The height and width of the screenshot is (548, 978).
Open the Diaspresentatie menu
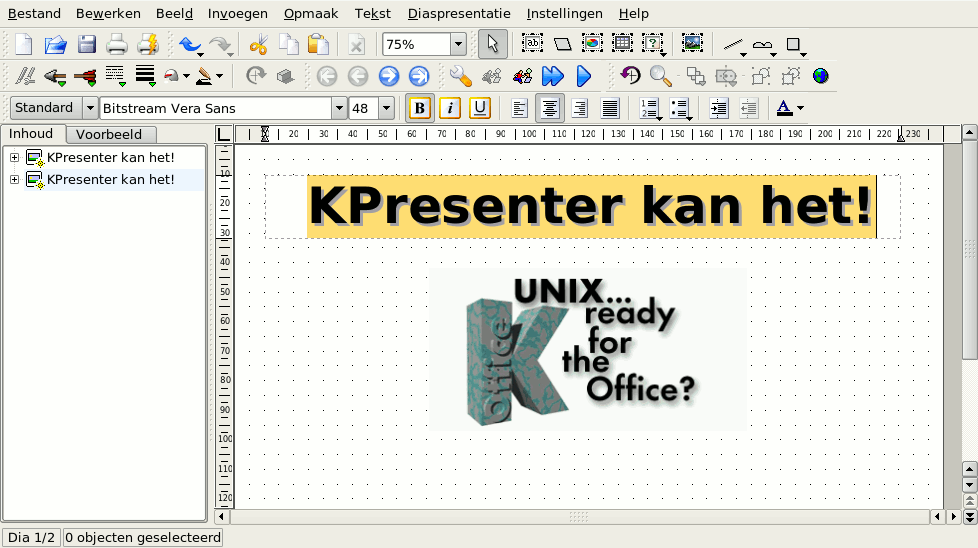coord(459,14)
